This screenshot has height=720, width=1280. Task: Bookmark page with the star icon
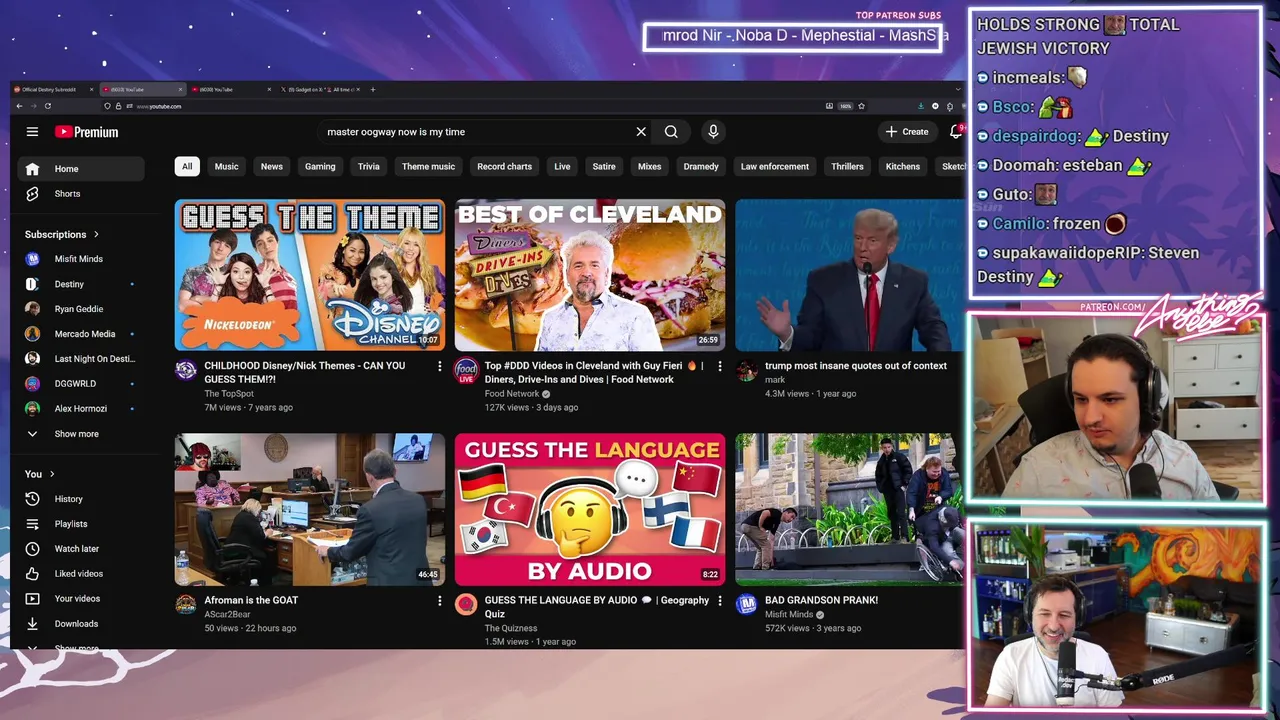[x=861, y=106]
